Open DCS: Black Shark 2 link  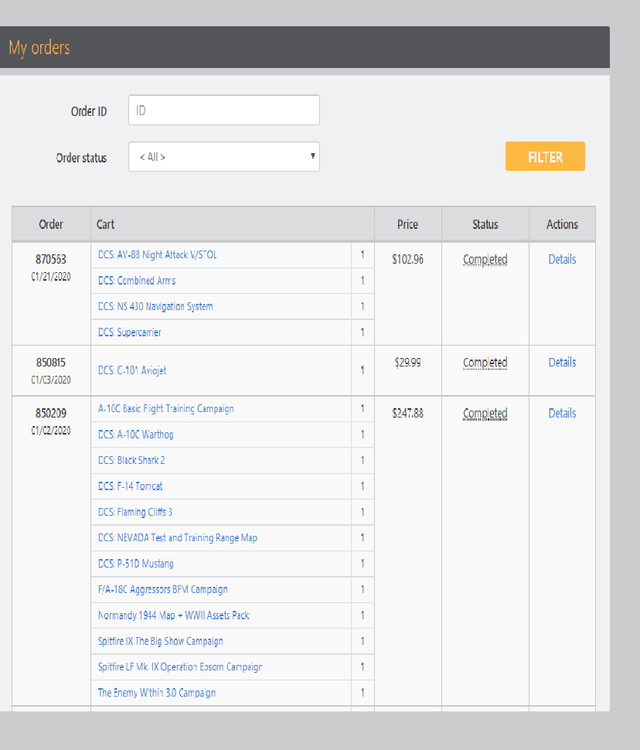pyautogui.click(x=132, y=460)
